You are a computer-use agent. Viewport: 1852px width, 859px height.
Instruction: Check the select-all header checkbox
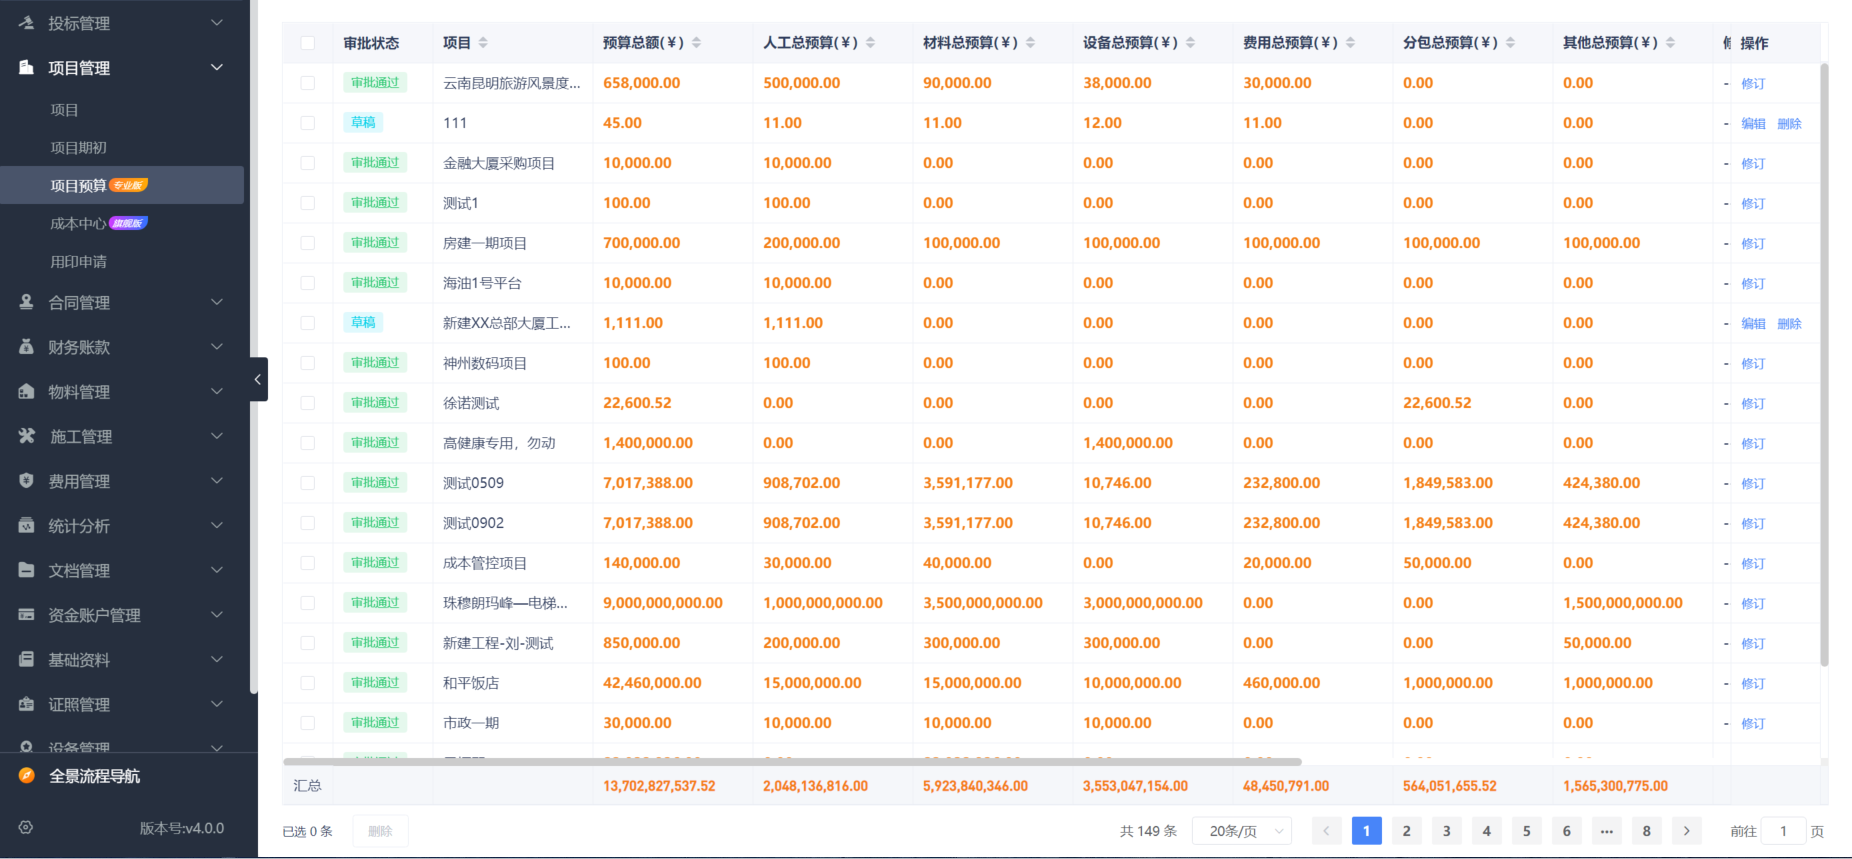point(308,43)
